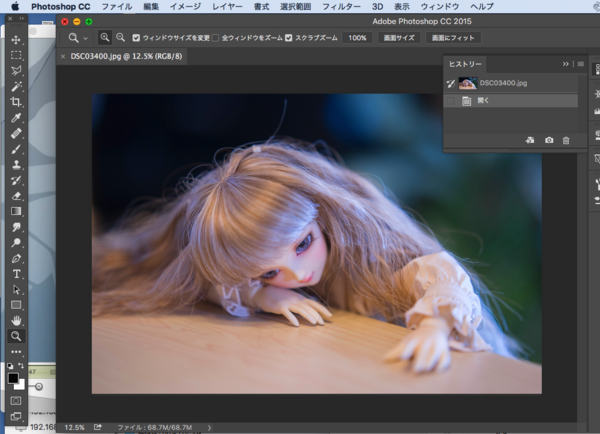Viewport: 600px width, 434px height.
Task: Open the Edit Toolbar three-dots menu
Action: [x=16, y=352]
